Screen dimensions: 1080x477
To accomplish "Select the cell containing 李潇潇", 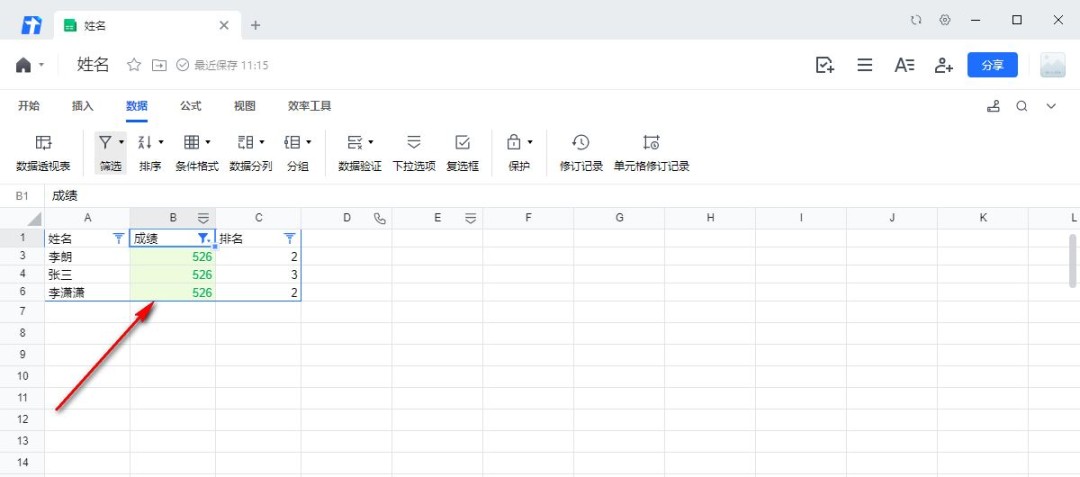I will pos(87,293).
